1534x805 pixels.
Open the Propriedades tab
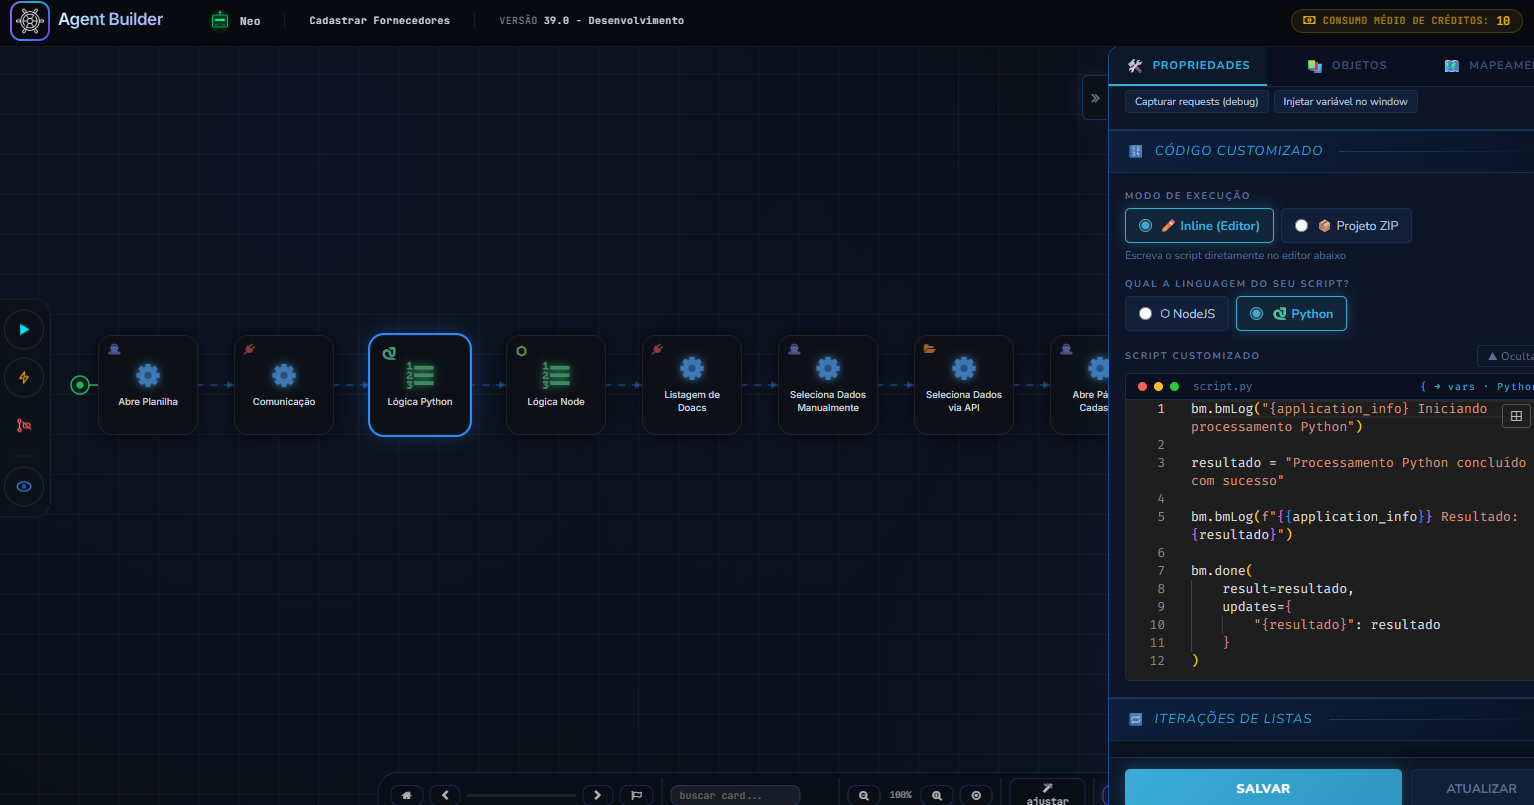tap(1188, 65)
